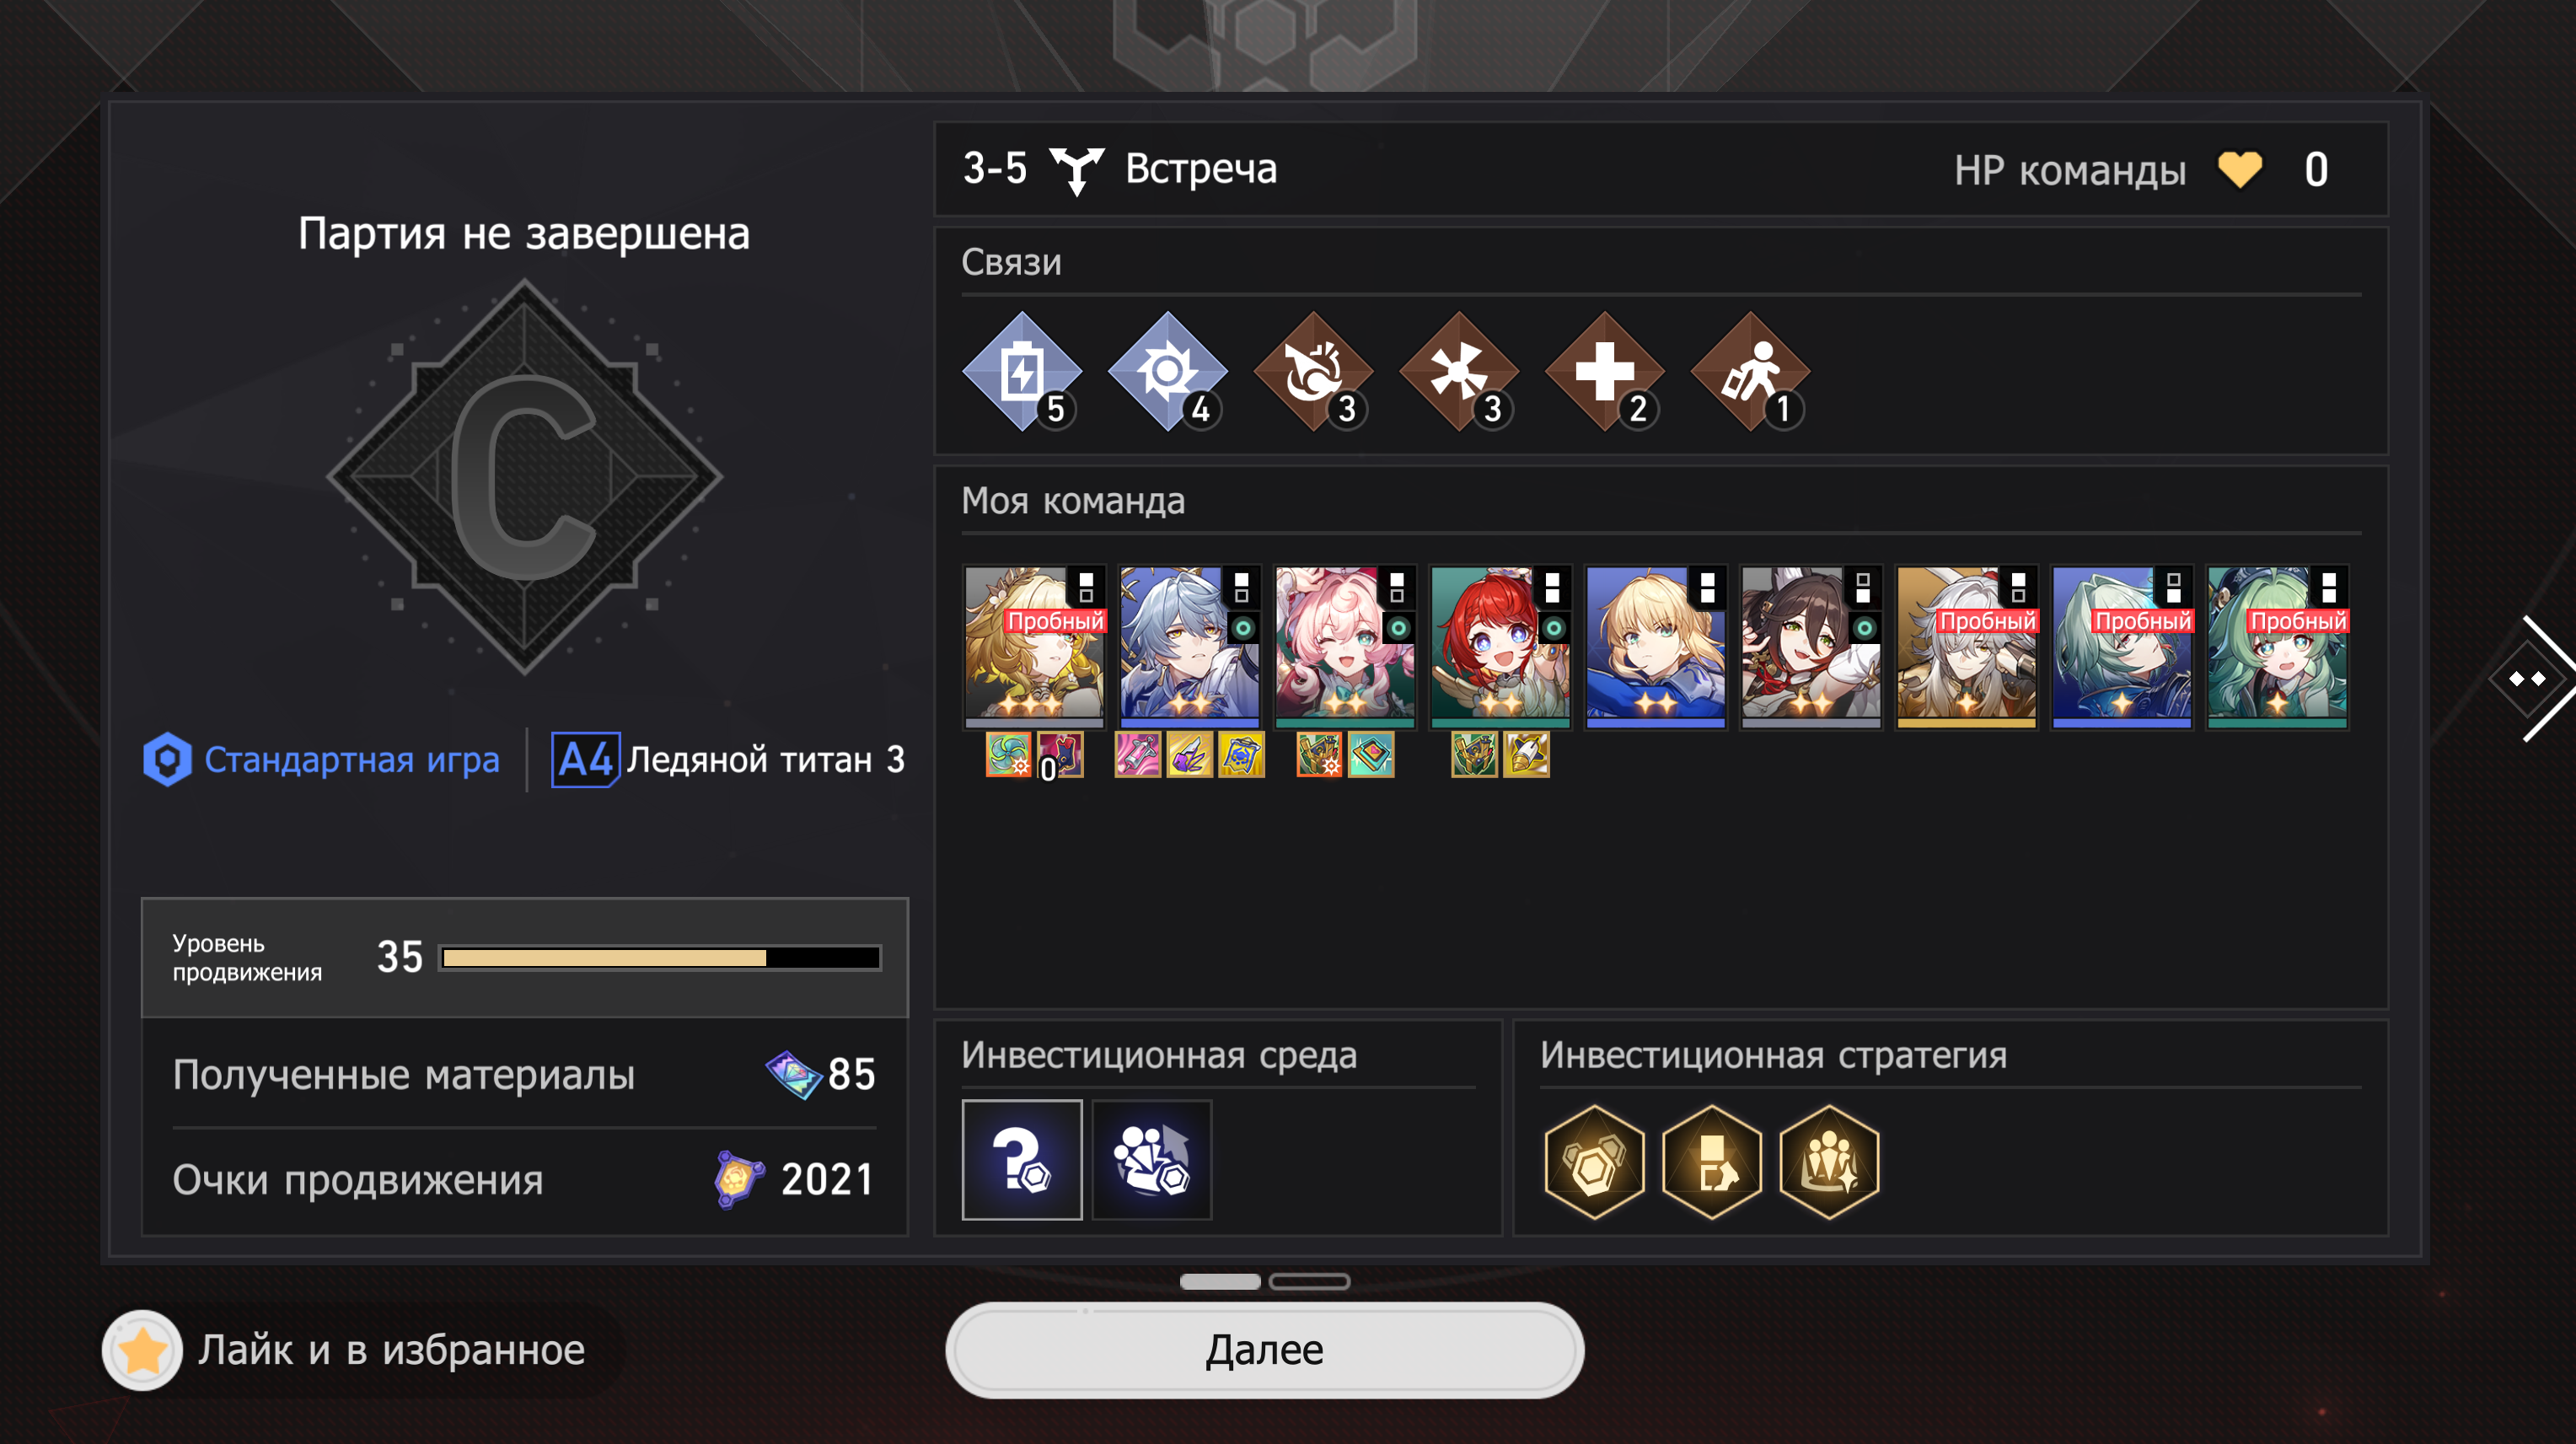Viewport: 2576px width, 1444px height.
Task: Click the first investment strategy hexagon icon
Action: 1594,1161
